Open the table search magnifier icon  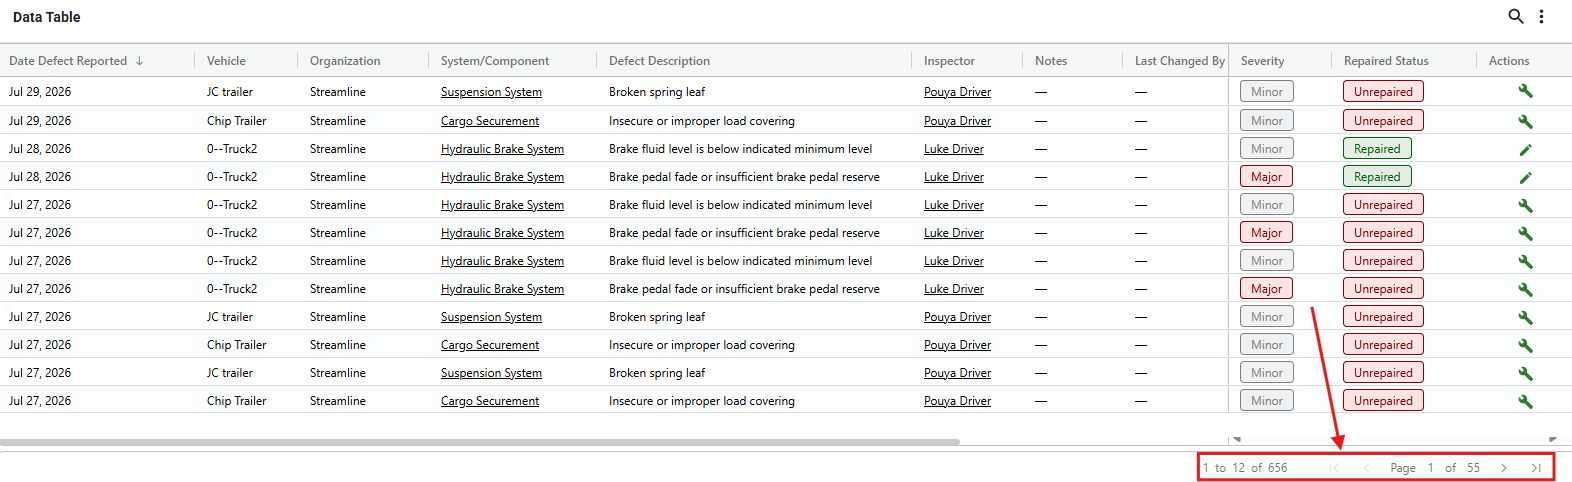pyautogui.click(x=1516, y=16)
